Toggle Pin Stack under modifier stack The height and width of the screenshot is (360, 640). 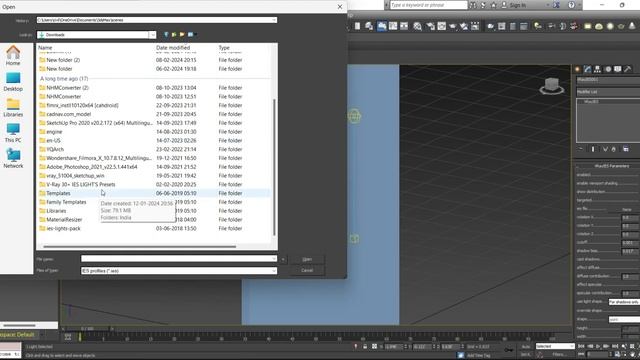[580, 149]
